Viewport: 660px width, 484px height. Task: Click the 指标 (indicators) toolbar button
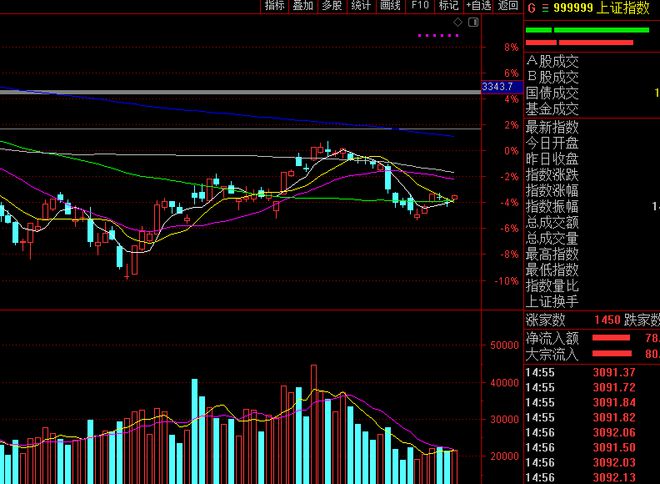coord(275,6)
